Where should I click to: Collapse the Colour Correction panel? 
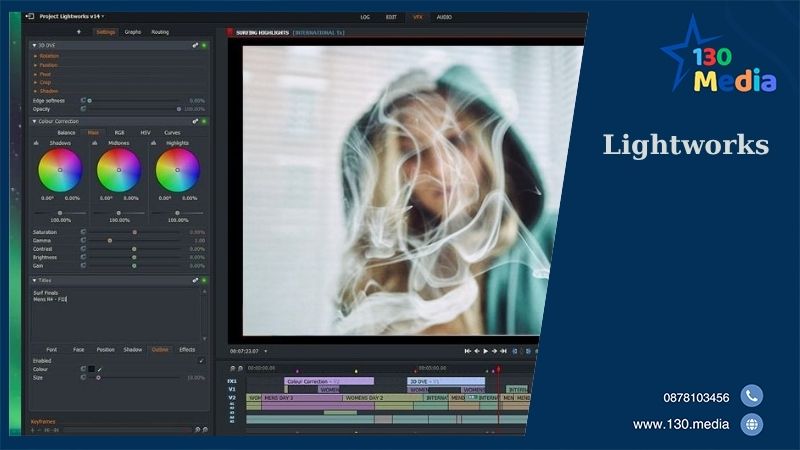point(34,121)
